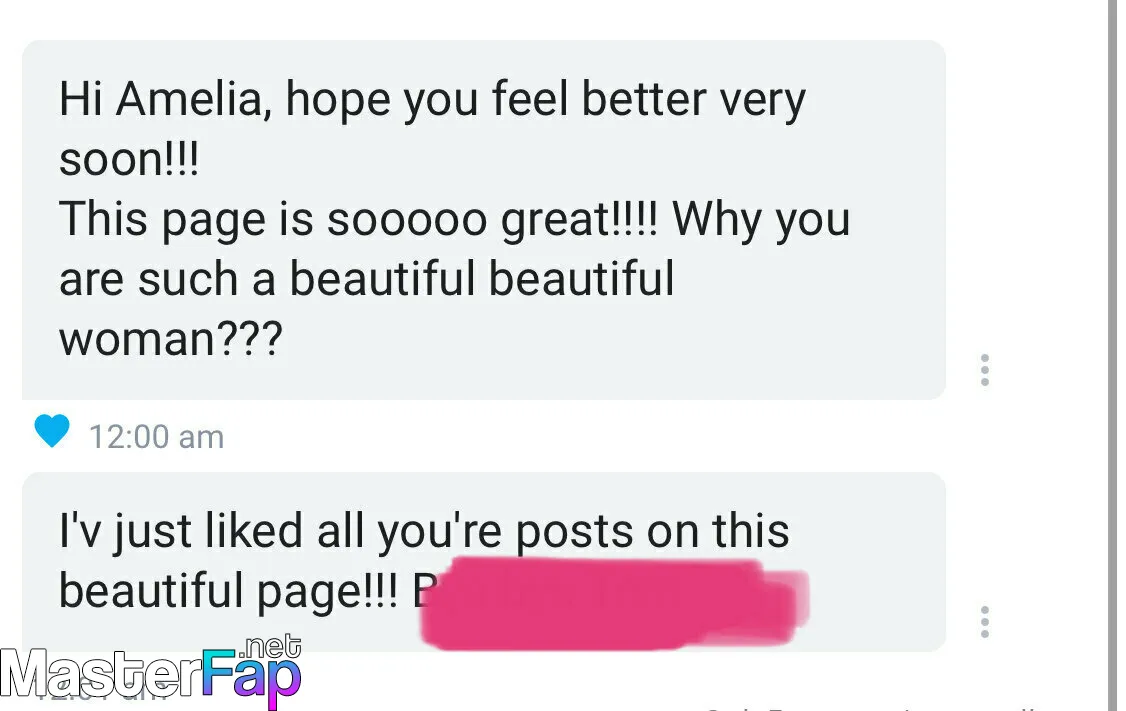This screenshot has width=1126, height=711.
Task: Click the cut-off text at the bottom right
Action: point(873,707)
